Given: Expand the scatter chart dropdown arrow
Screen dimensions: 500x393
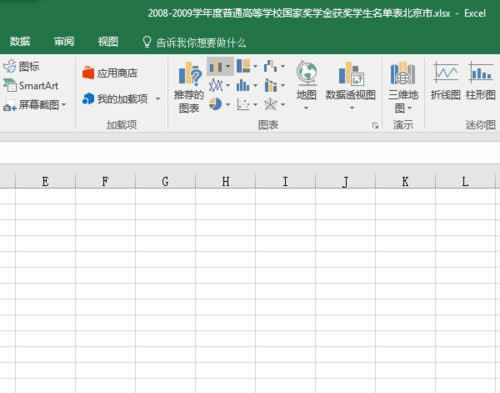Looking at the screenshot, I should tap(255, 105).
